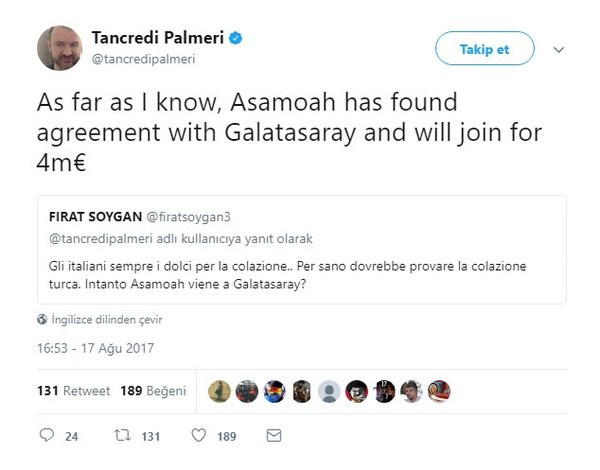The image size is (600, 470).
Task: View the 131 Retweet list
Action: [x=73, y=391]
